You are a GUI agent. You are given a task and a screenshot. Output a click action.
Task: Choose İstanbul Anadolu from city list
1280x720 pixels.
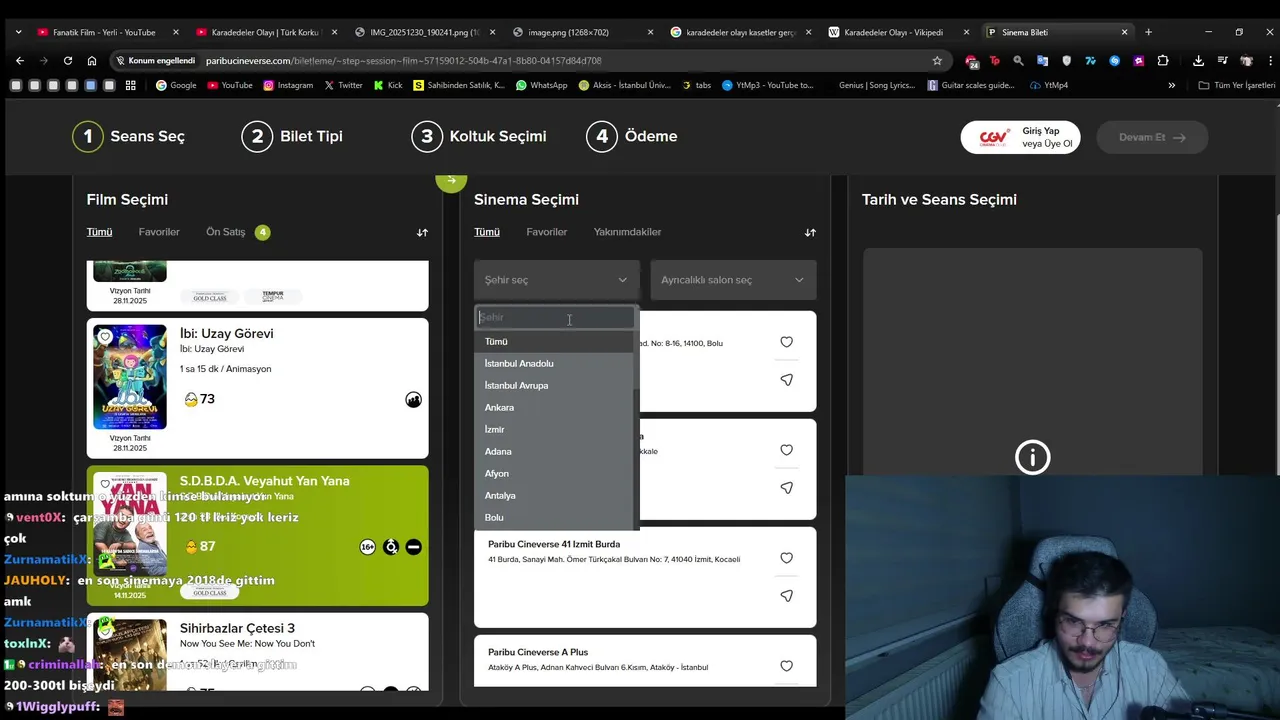click(554, 363)
